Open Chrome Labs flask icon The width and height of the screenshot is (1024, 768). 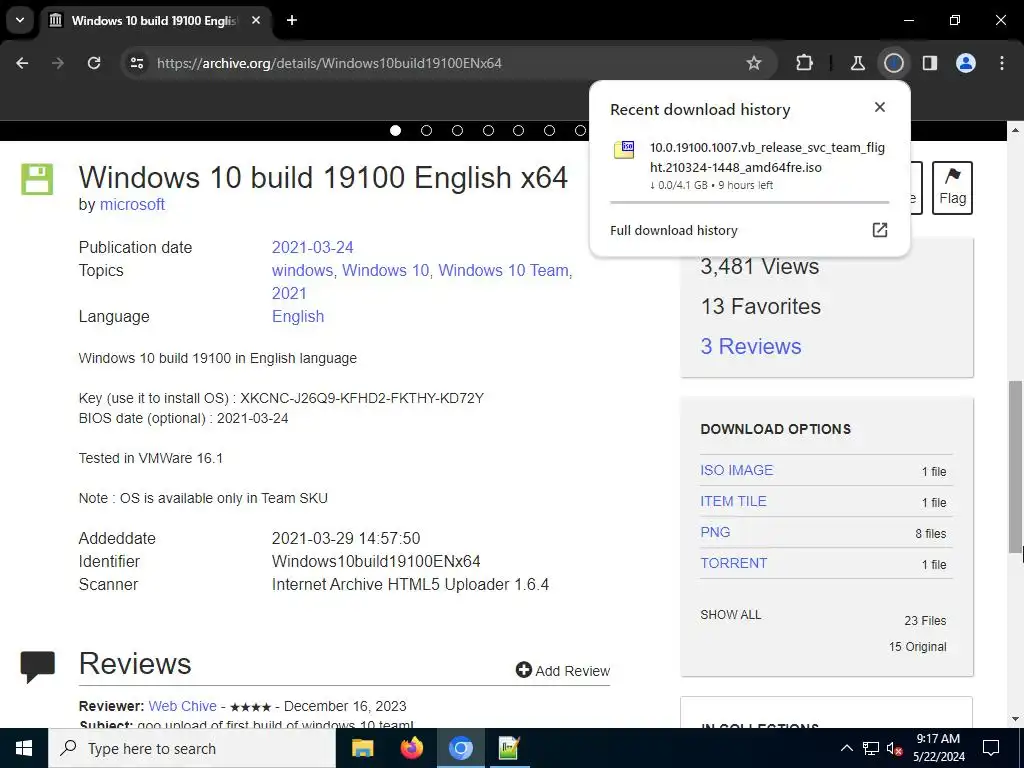[857, 63]
